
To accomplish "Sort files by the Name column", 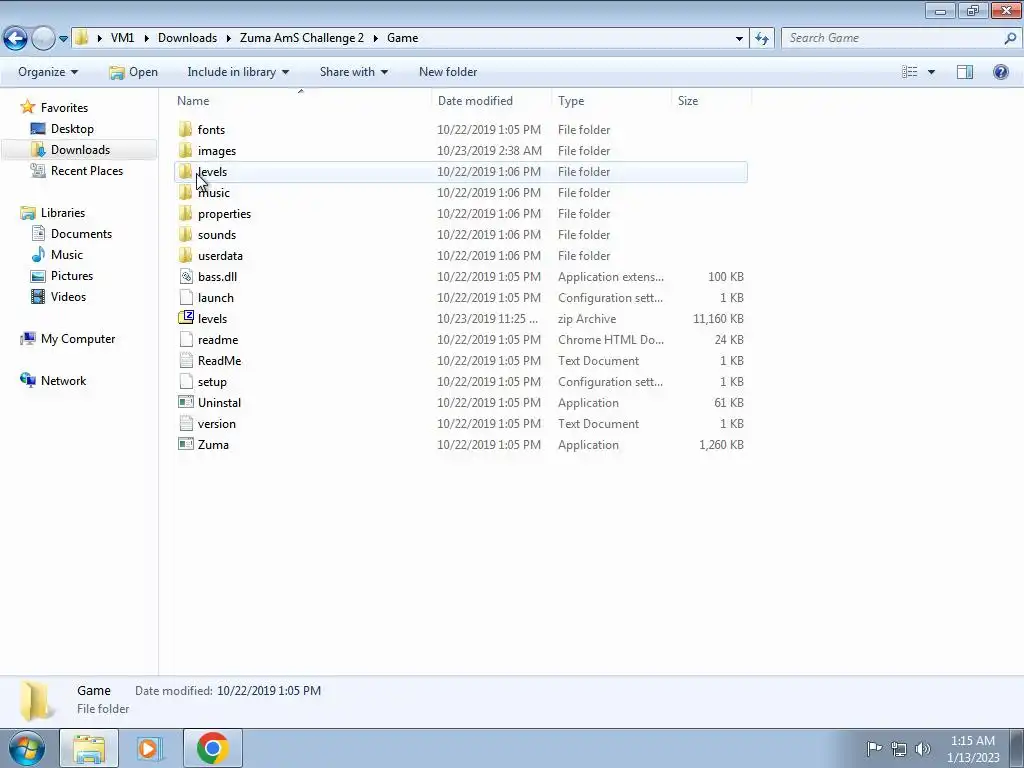I will click(303, 101).
